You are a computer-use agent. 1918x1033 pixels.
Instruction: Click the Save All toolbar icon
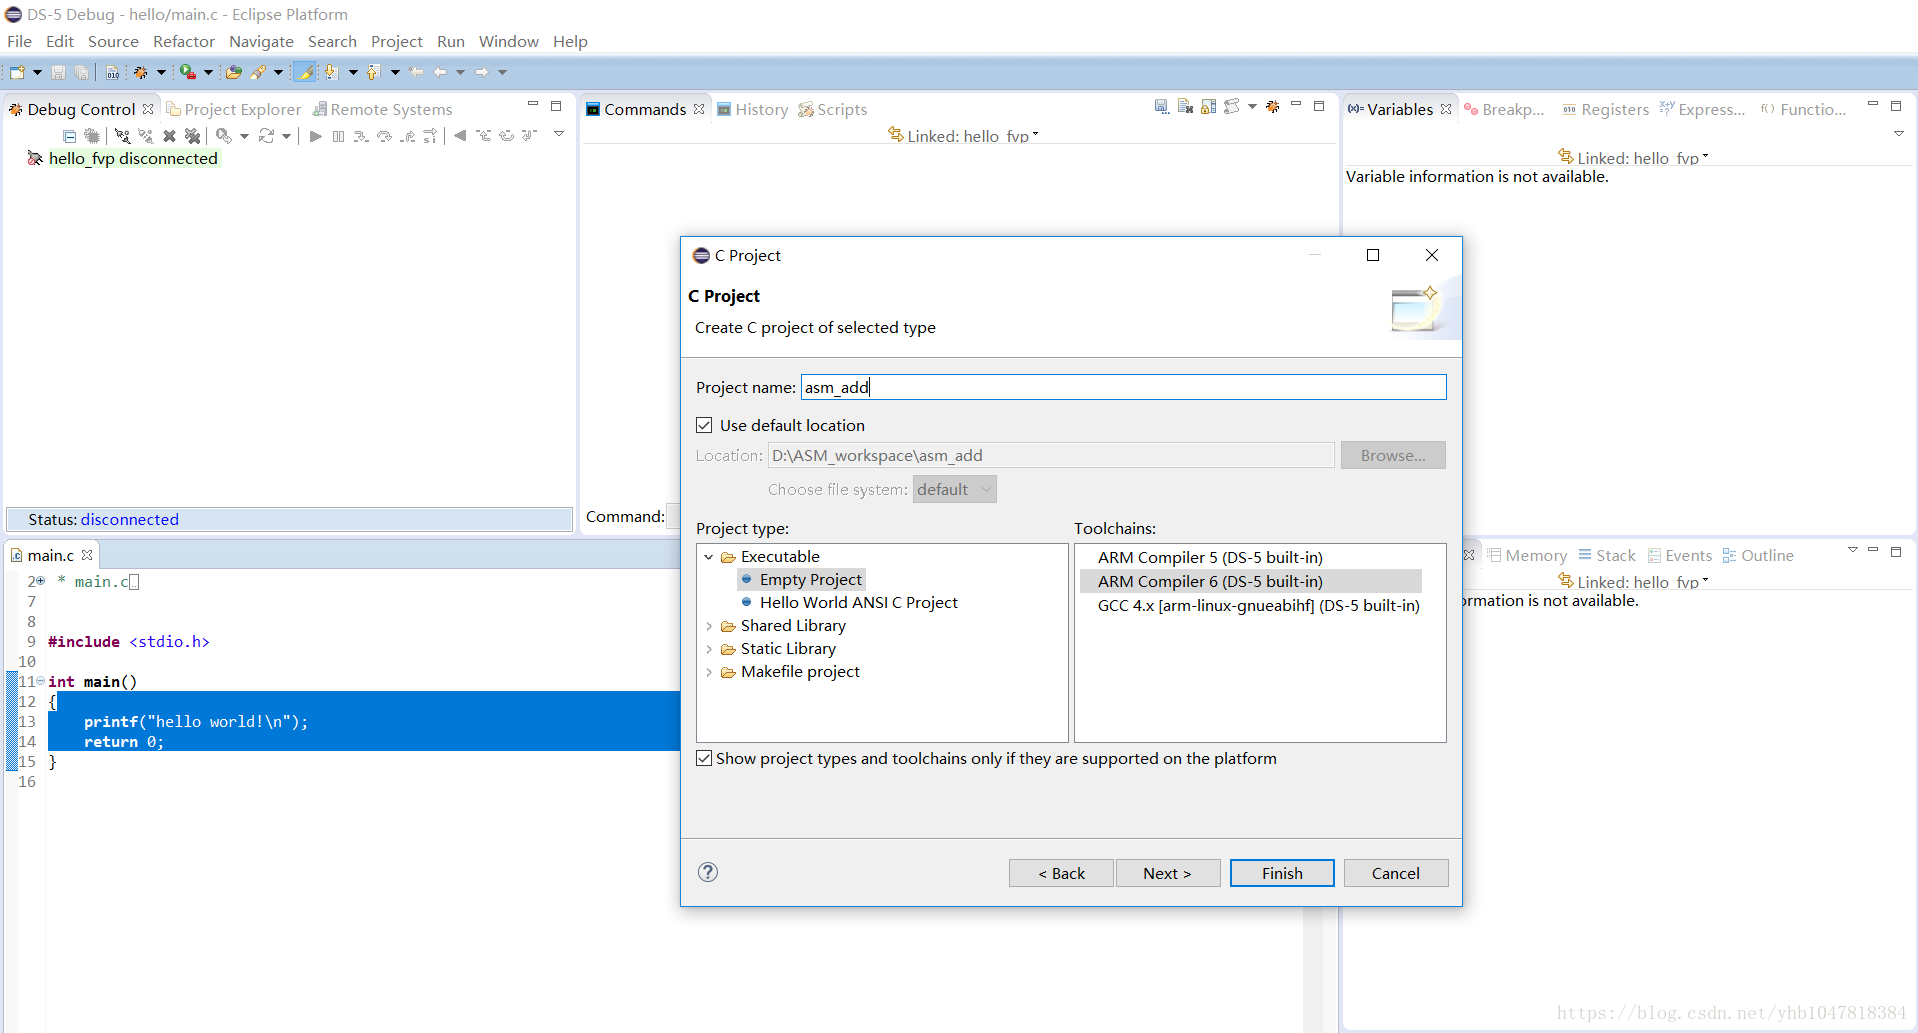pyautogui.click(x=81, y=72)
